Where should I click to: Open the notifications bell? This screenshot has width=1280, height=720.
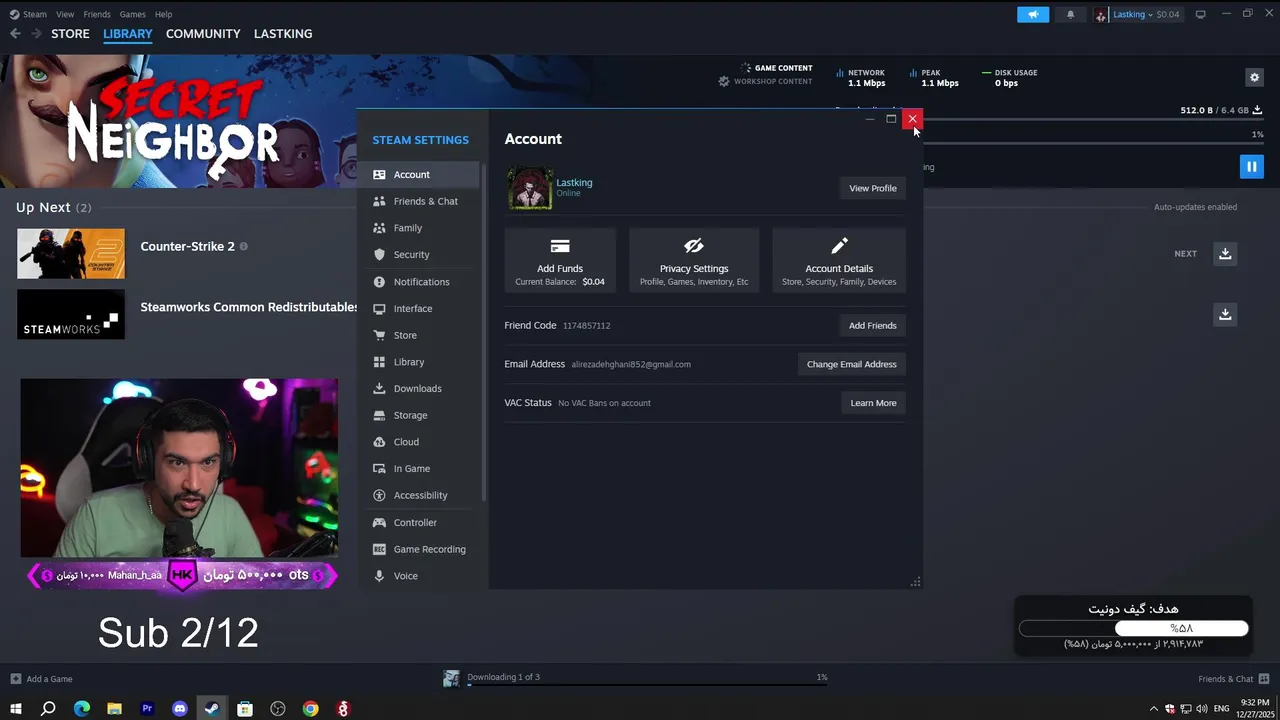coord(1070,14)
